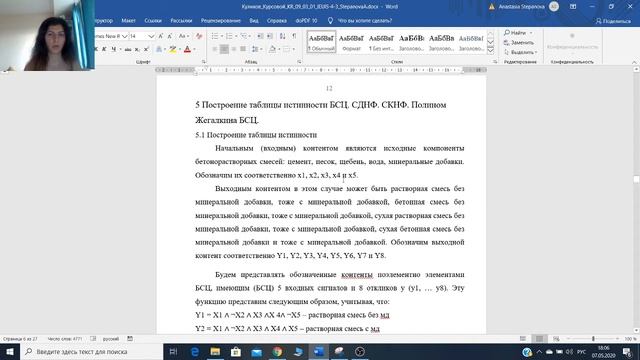
Task: Toggle superscript formatting
Action: coord(146,49)
